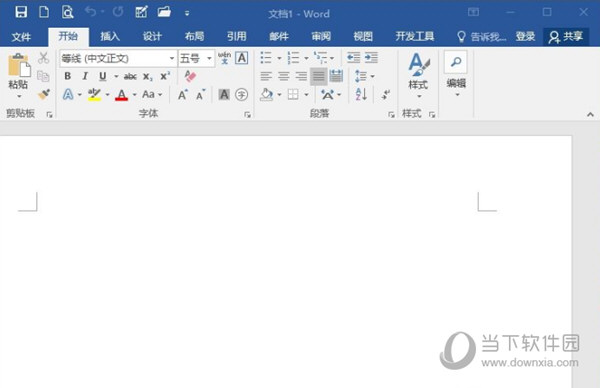Switch to the 布局 tab
This screenshot has height=388, width=600.
[194, 37]
